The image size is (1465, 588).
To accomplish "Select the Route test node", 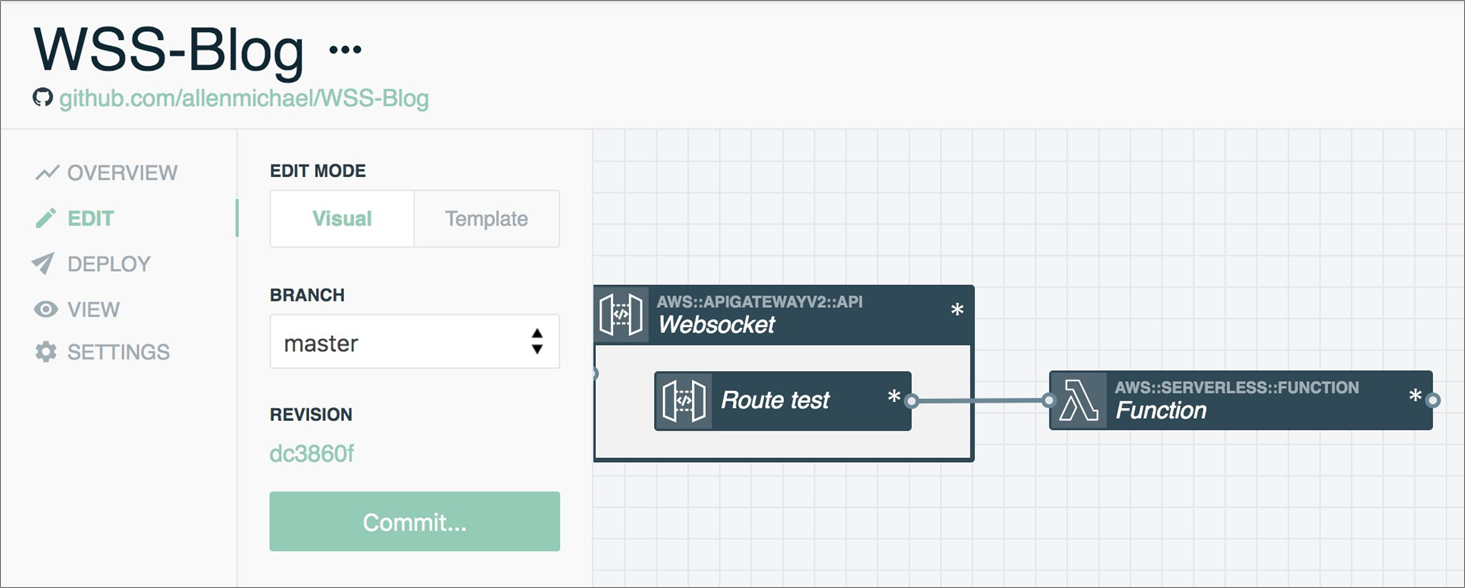I will [783, 401].
